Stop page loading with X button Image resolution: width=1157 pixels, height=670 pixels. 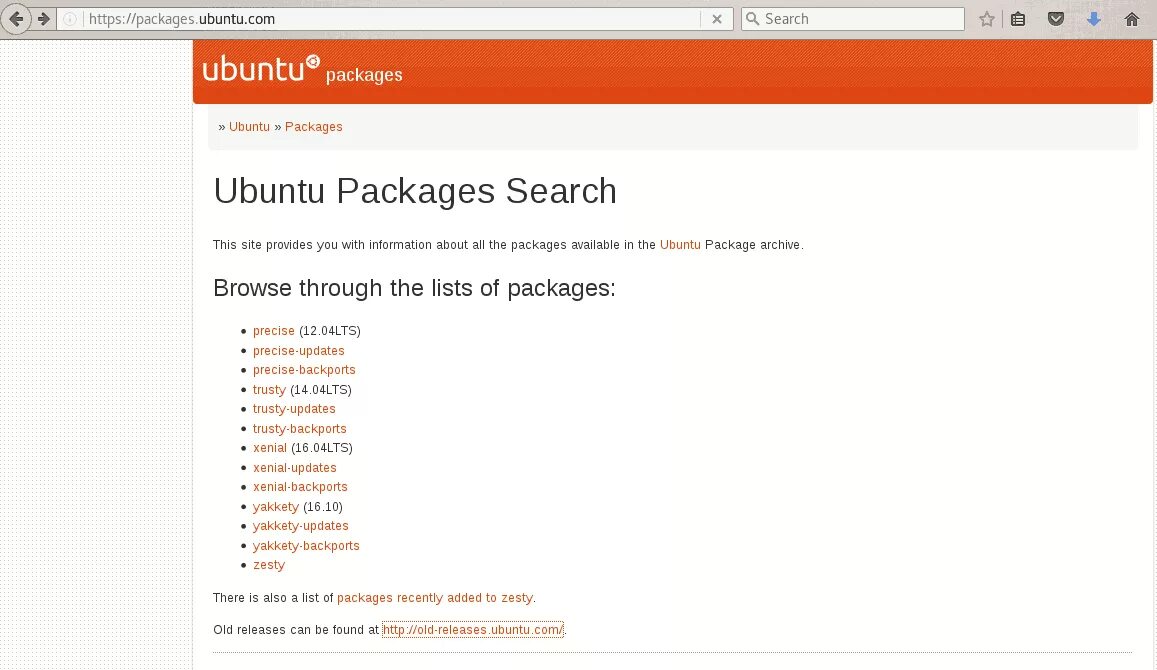click(x=716, y=19)
